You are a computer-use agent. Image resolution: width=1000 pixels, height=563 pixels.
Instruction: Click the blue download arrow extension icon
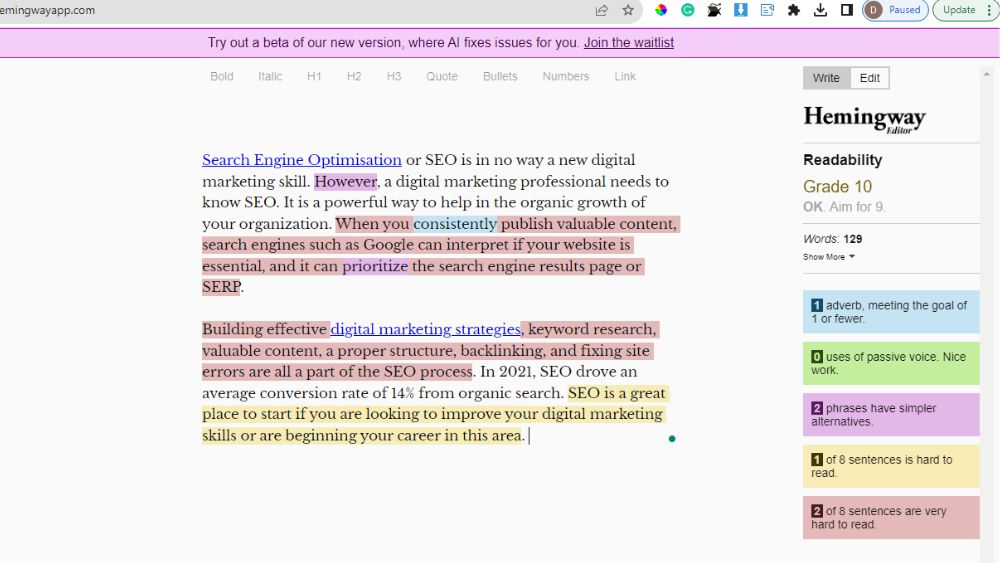(740, 10)
